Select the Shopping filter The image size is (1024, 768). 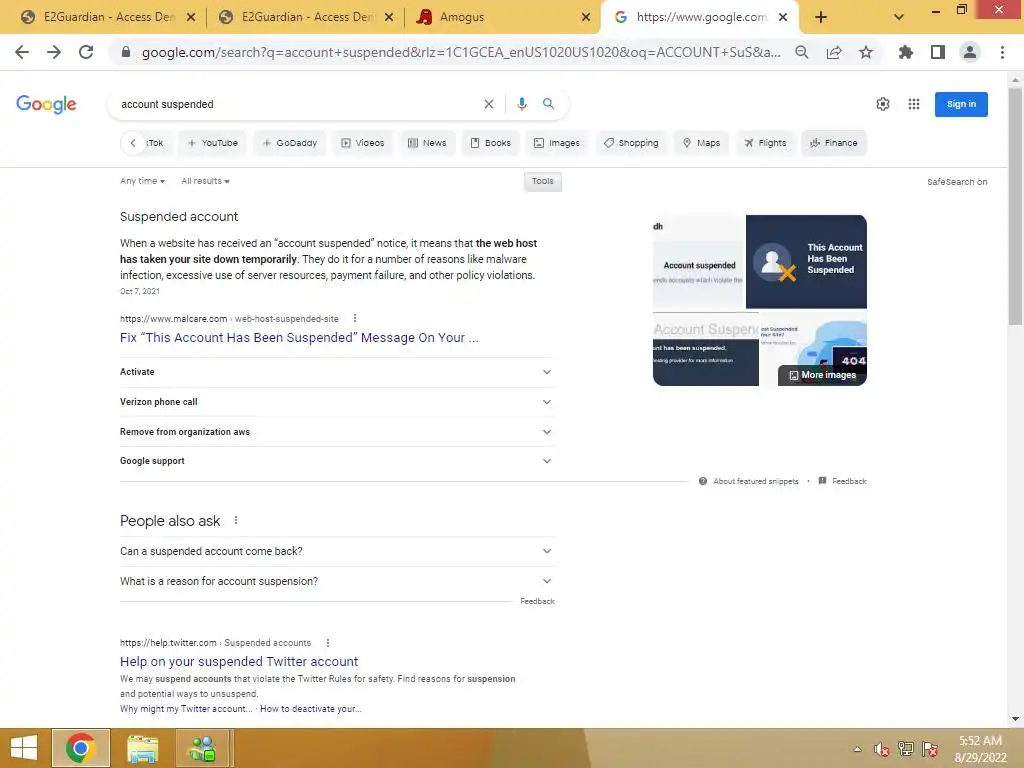point(631,143)
